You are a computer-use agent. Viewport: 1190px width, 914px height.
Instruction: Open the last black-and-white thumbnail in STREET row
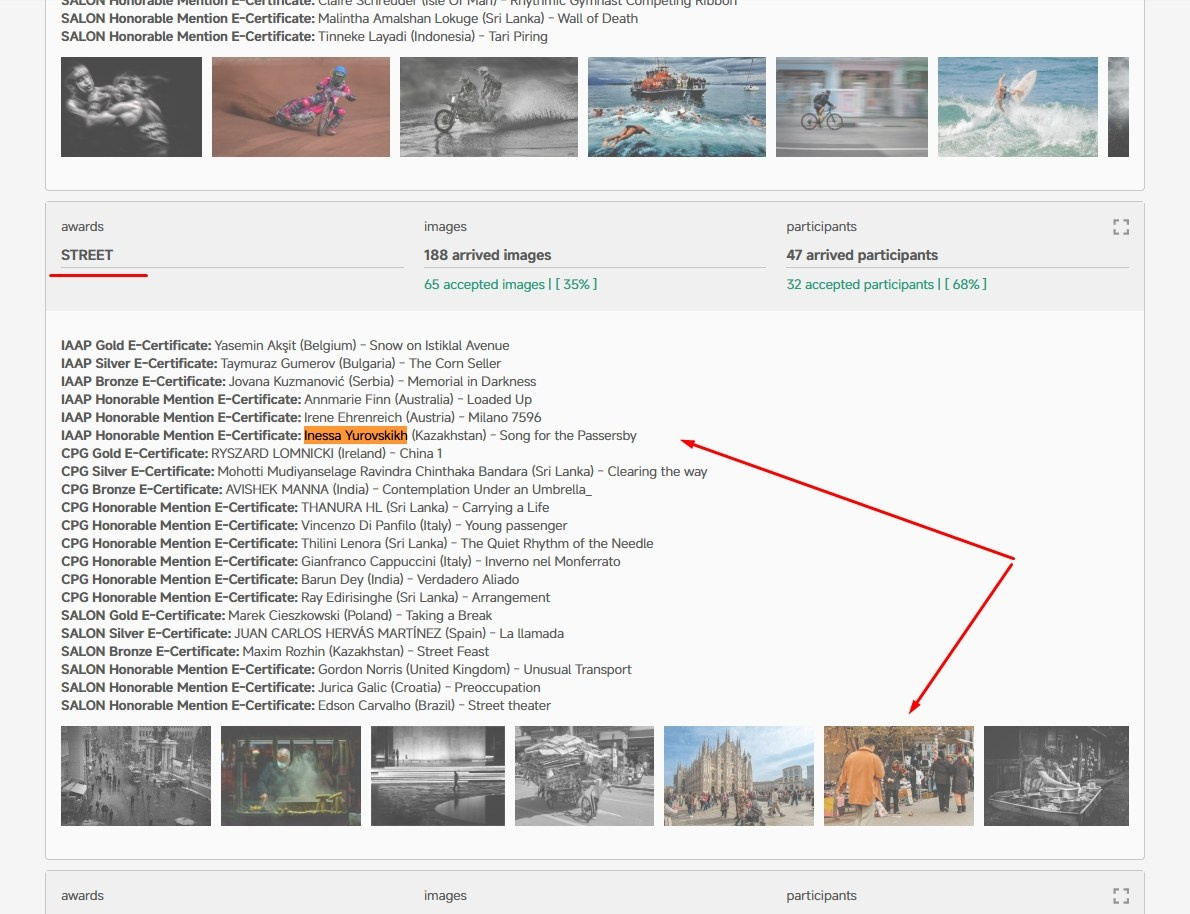(1056, 776)
